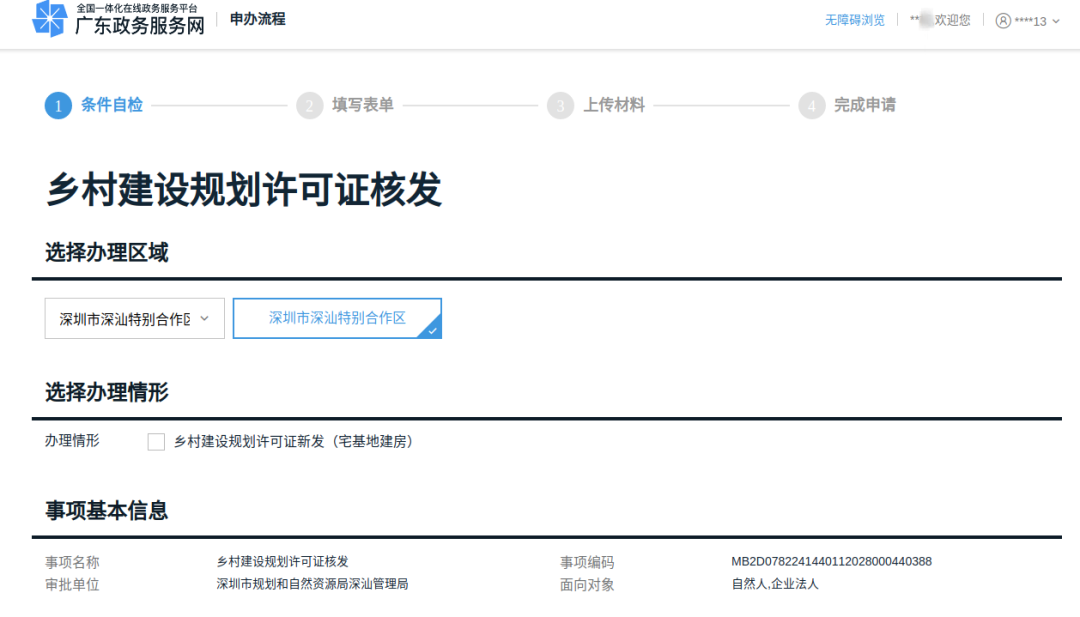Open the 无障碍浏览 link
Viewport: 1080px width, 617px height.
click(x=854, y=20)
